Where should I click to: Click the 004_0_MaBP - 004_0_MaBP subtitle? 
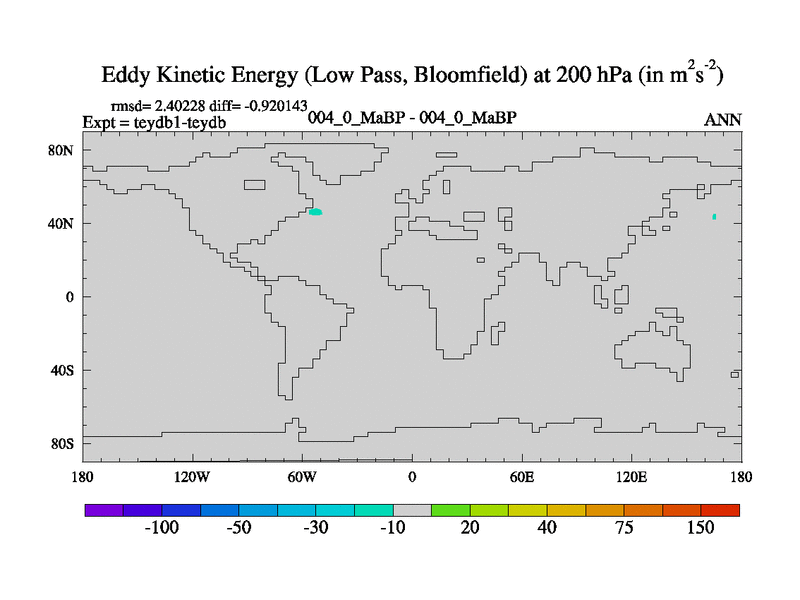coord(412,118)
